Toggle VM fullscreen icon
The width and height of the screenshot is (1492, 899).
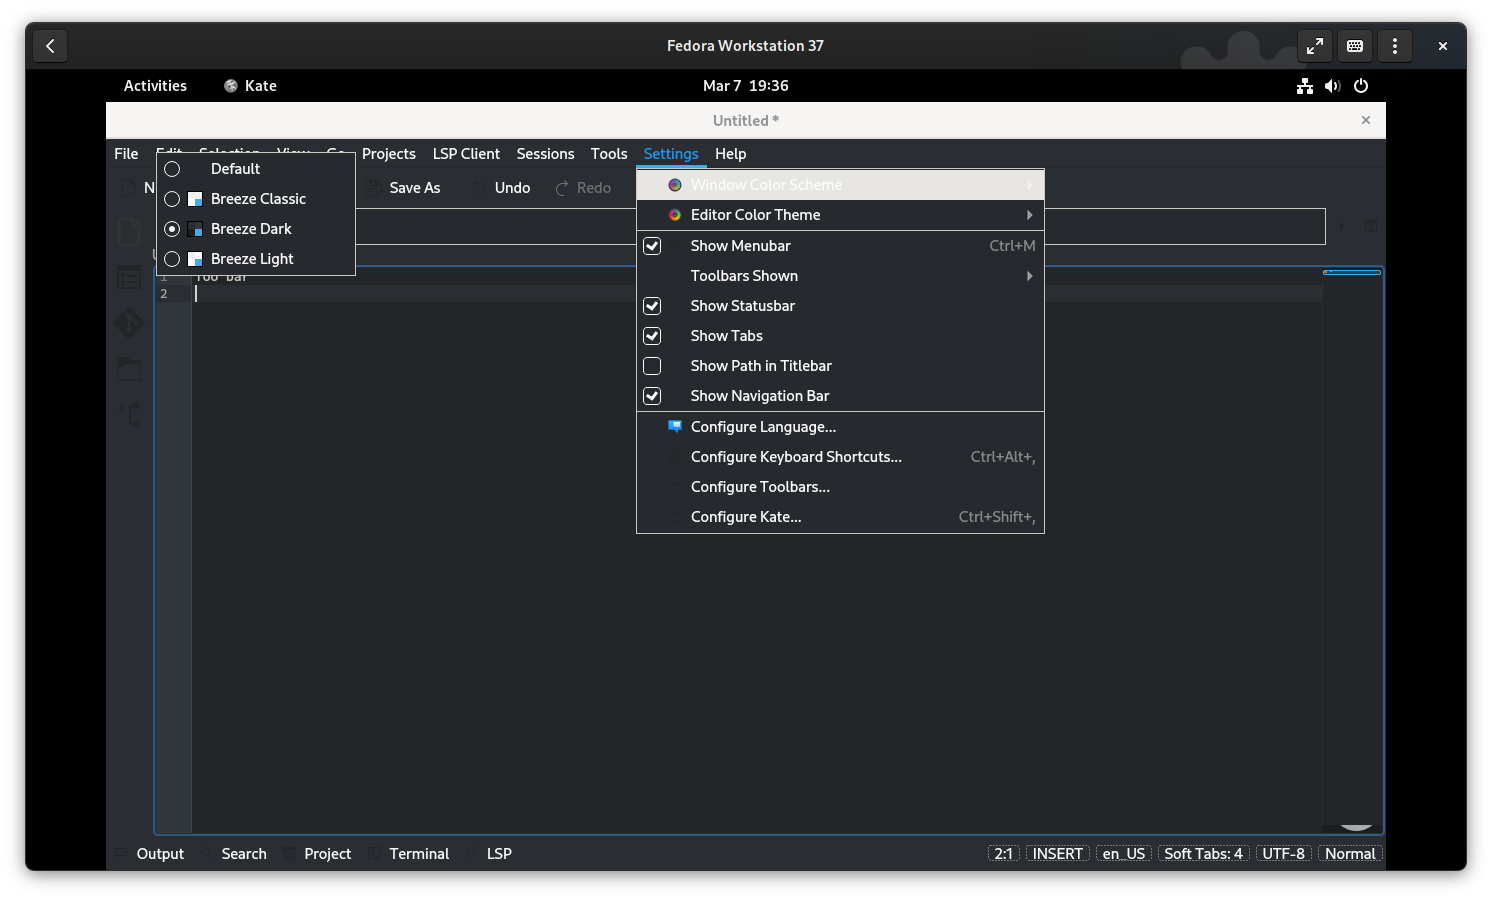pos(1314,46)
